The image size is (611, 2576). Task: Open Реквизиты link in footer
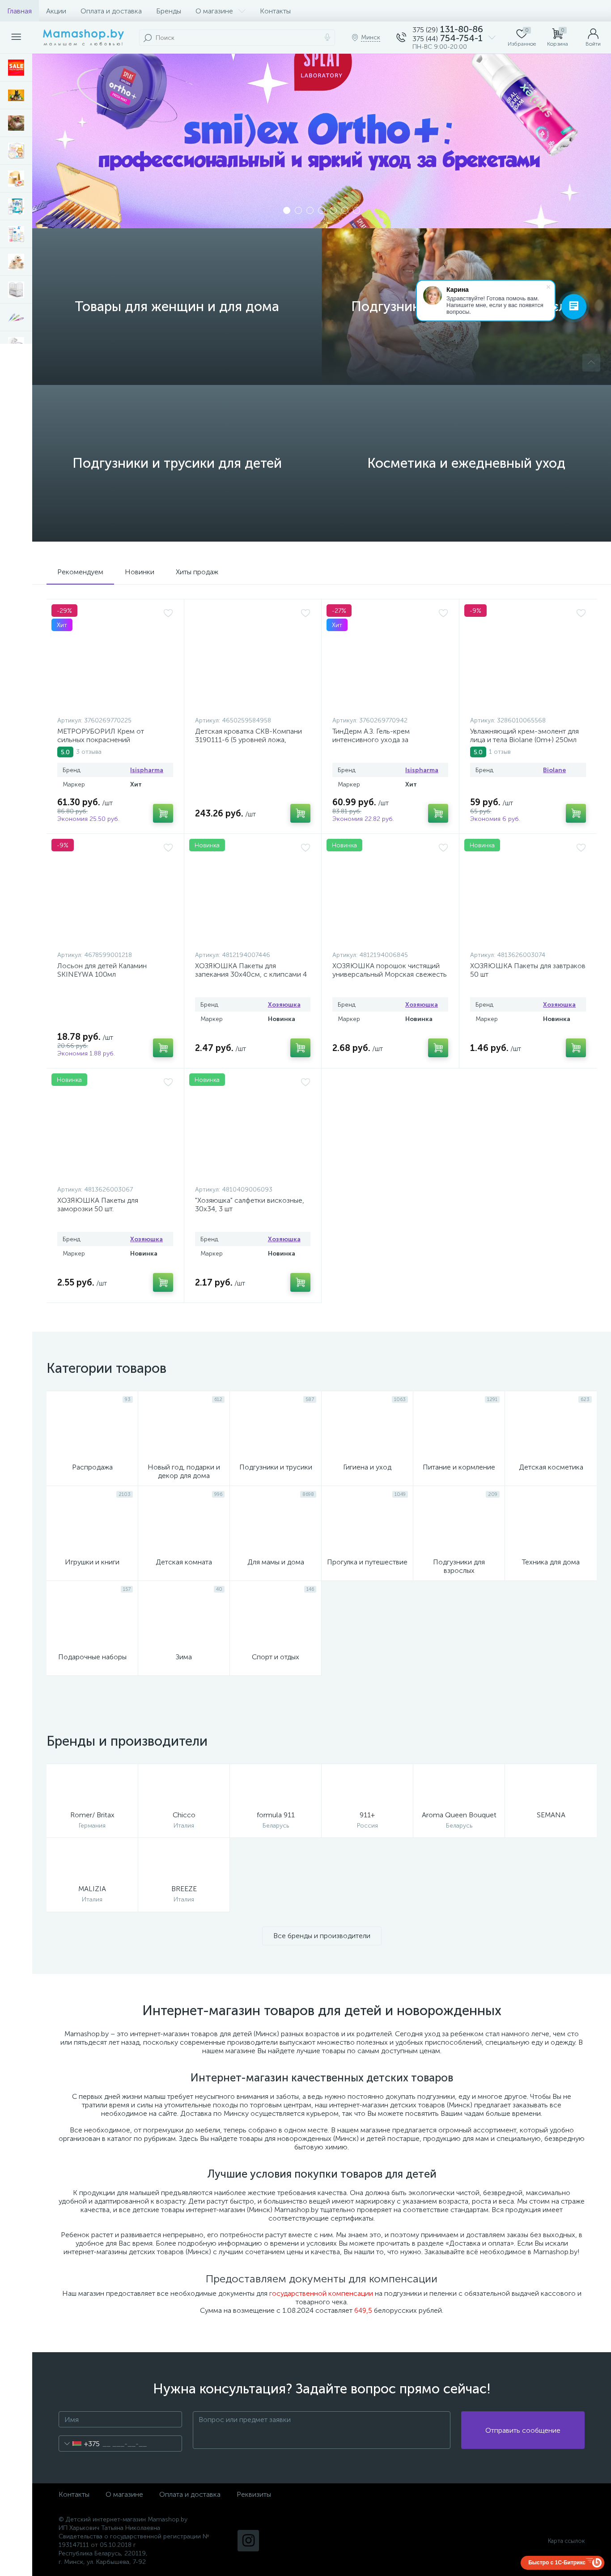[254, 2494]
